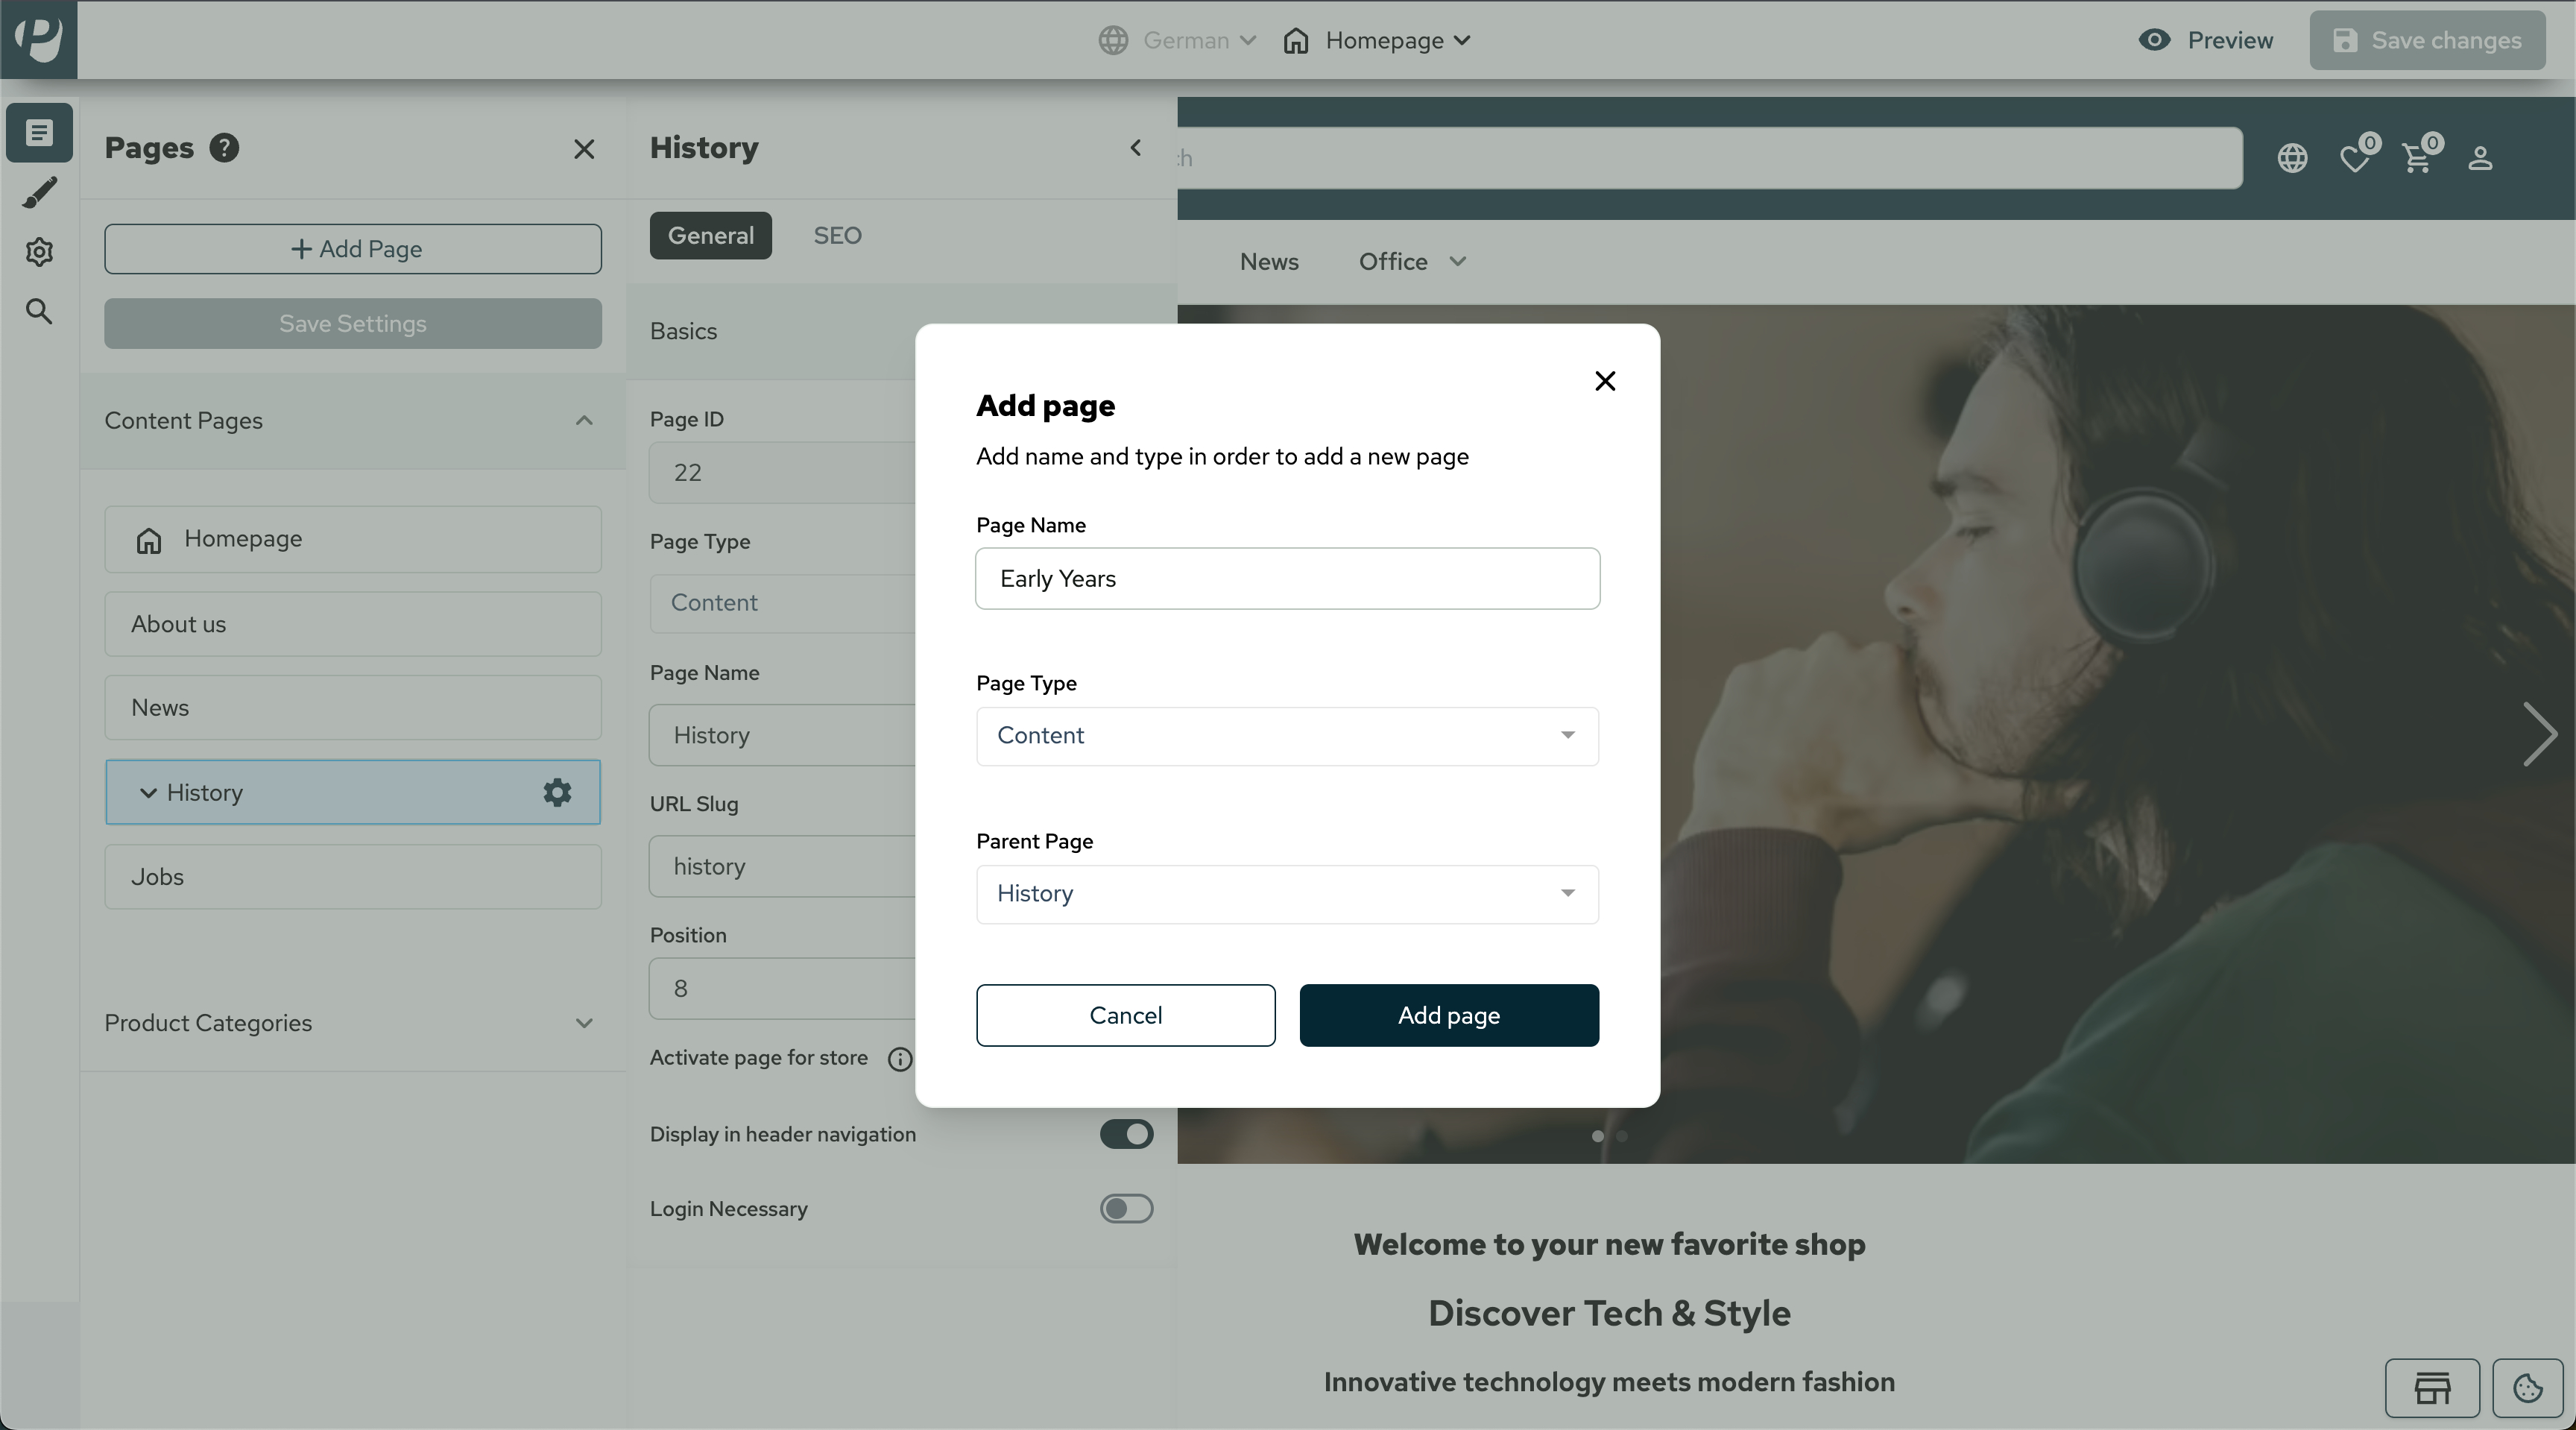Confirm with the dark Add page button
This screenshot has height=1430, width=2576.
tap(1448, 1015)
